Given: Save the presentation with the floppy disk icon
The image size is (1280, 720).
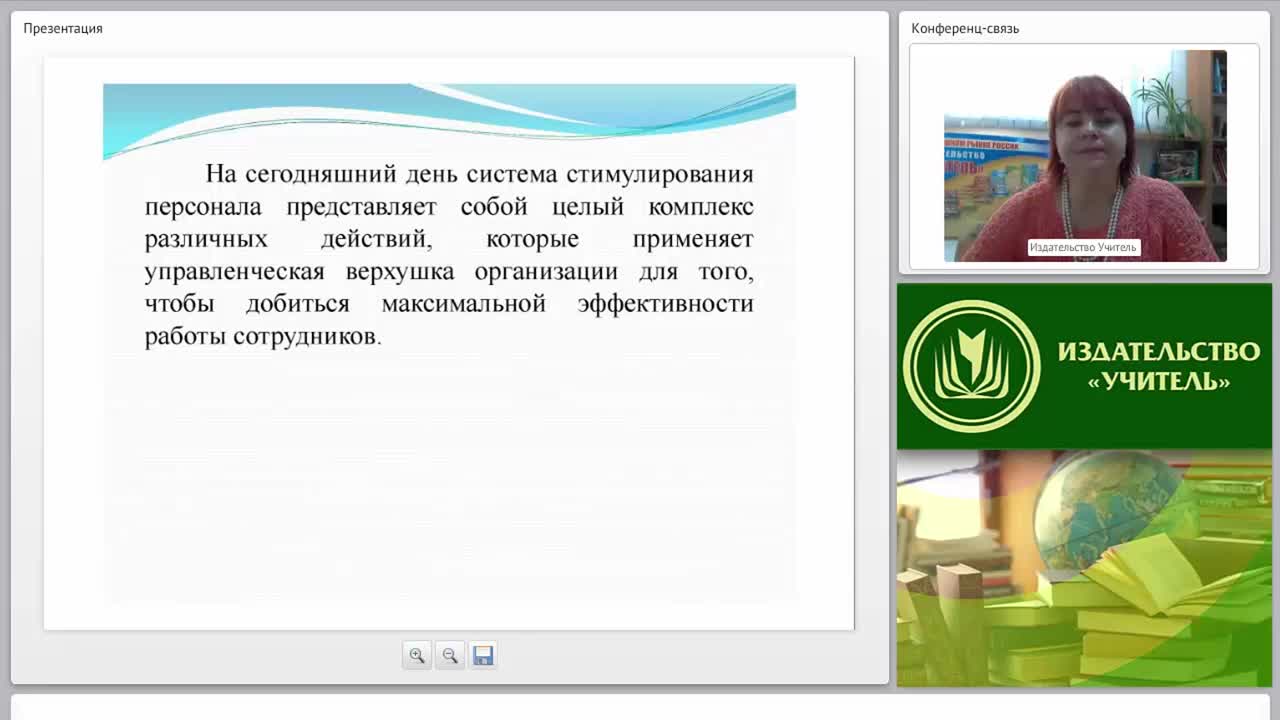Looking at the screenshot, I should pos(483,655).
